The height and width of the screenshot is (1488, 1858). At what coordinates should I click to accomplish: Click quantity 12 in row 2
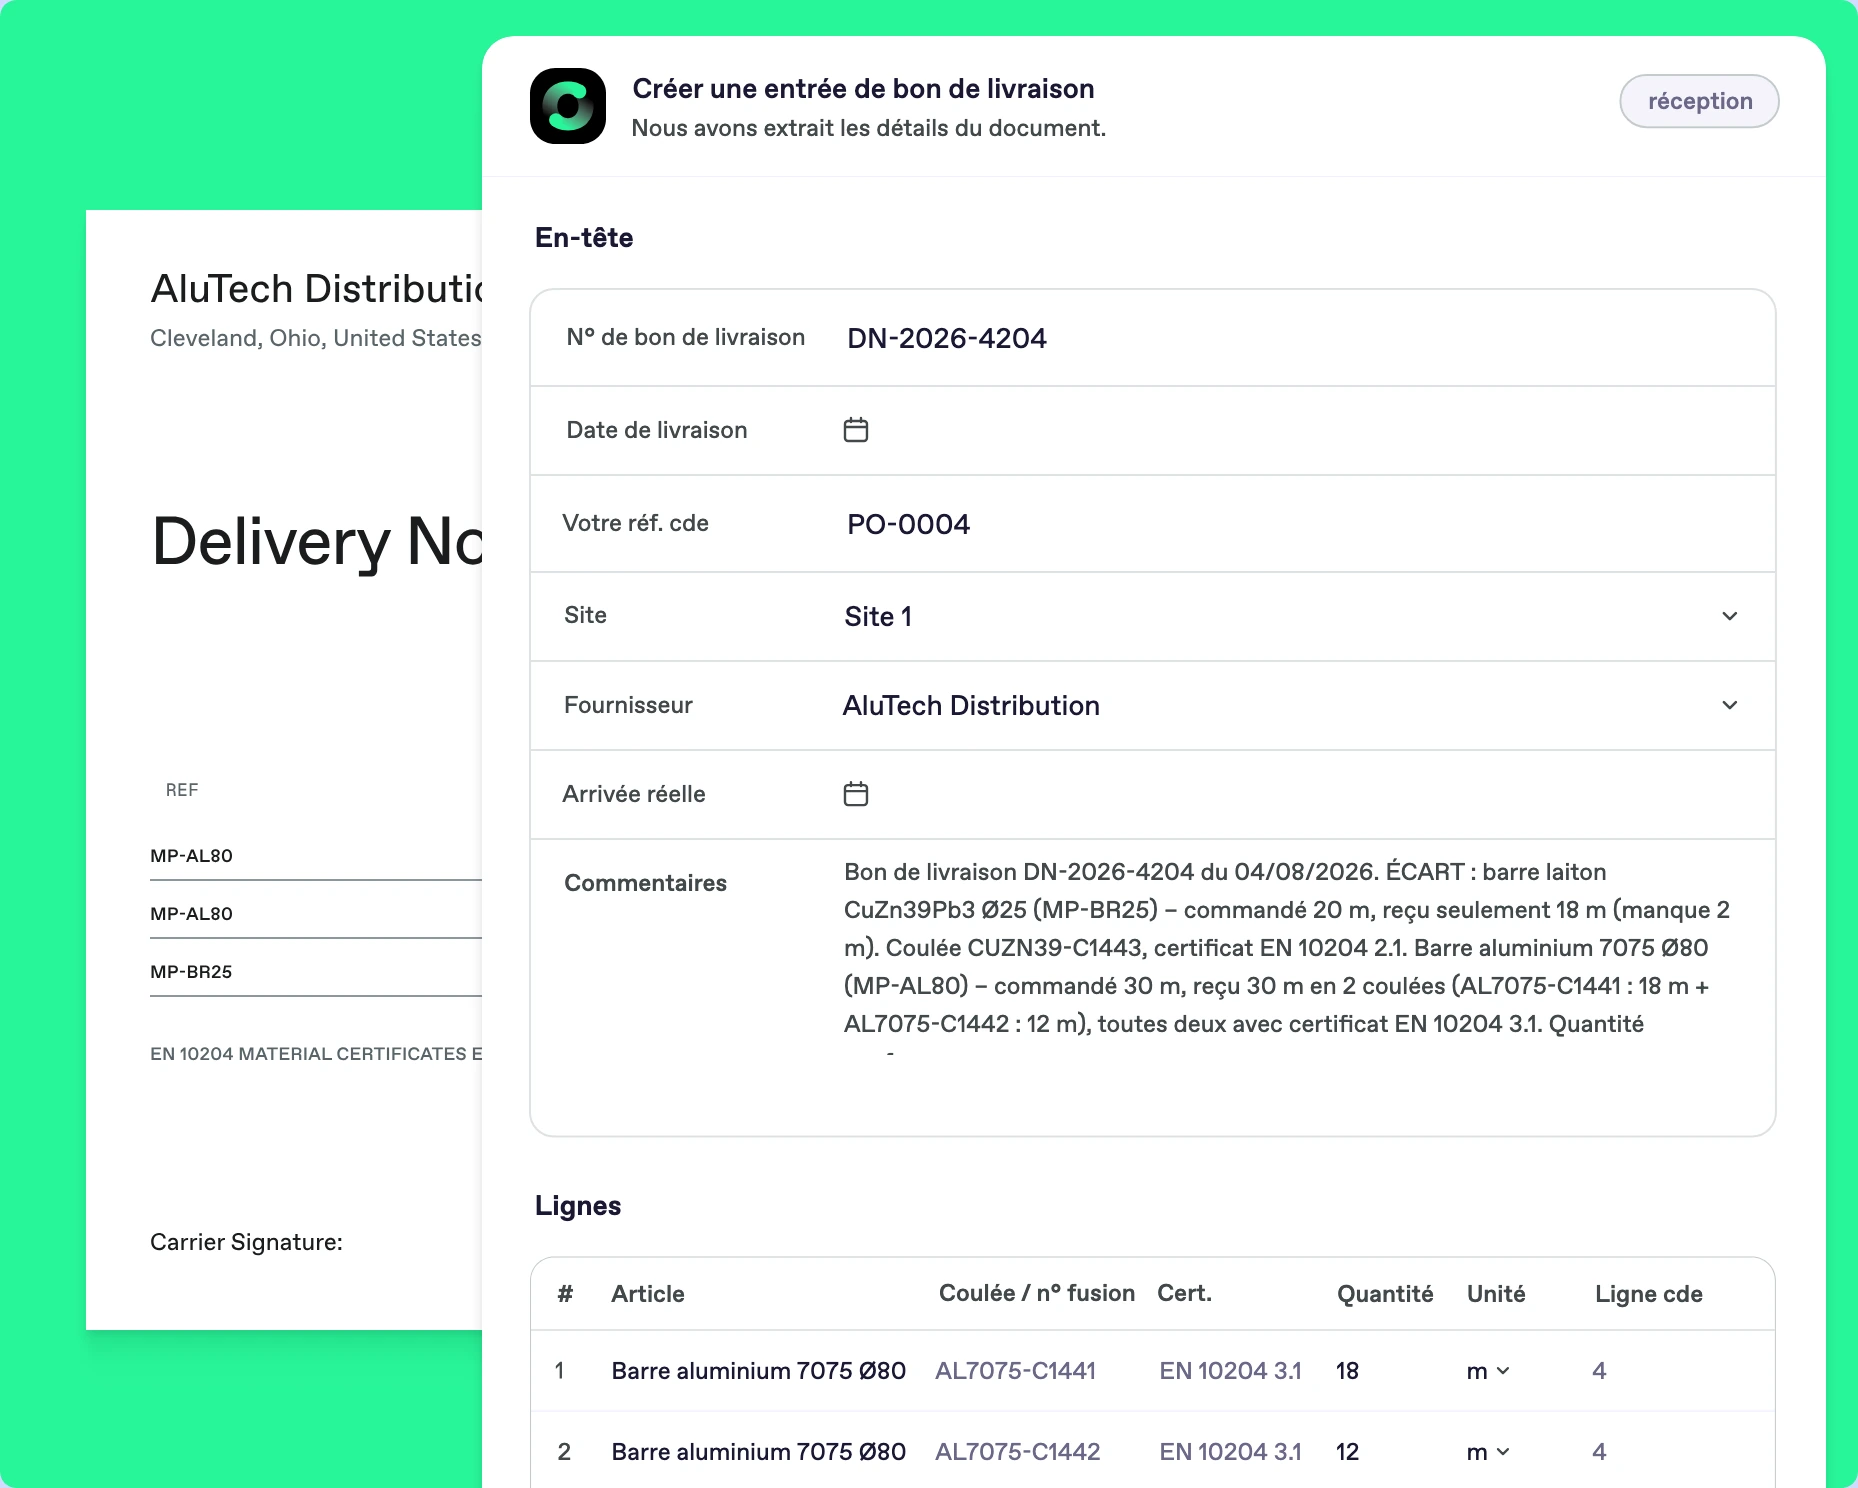(x=1347, y=1452)
